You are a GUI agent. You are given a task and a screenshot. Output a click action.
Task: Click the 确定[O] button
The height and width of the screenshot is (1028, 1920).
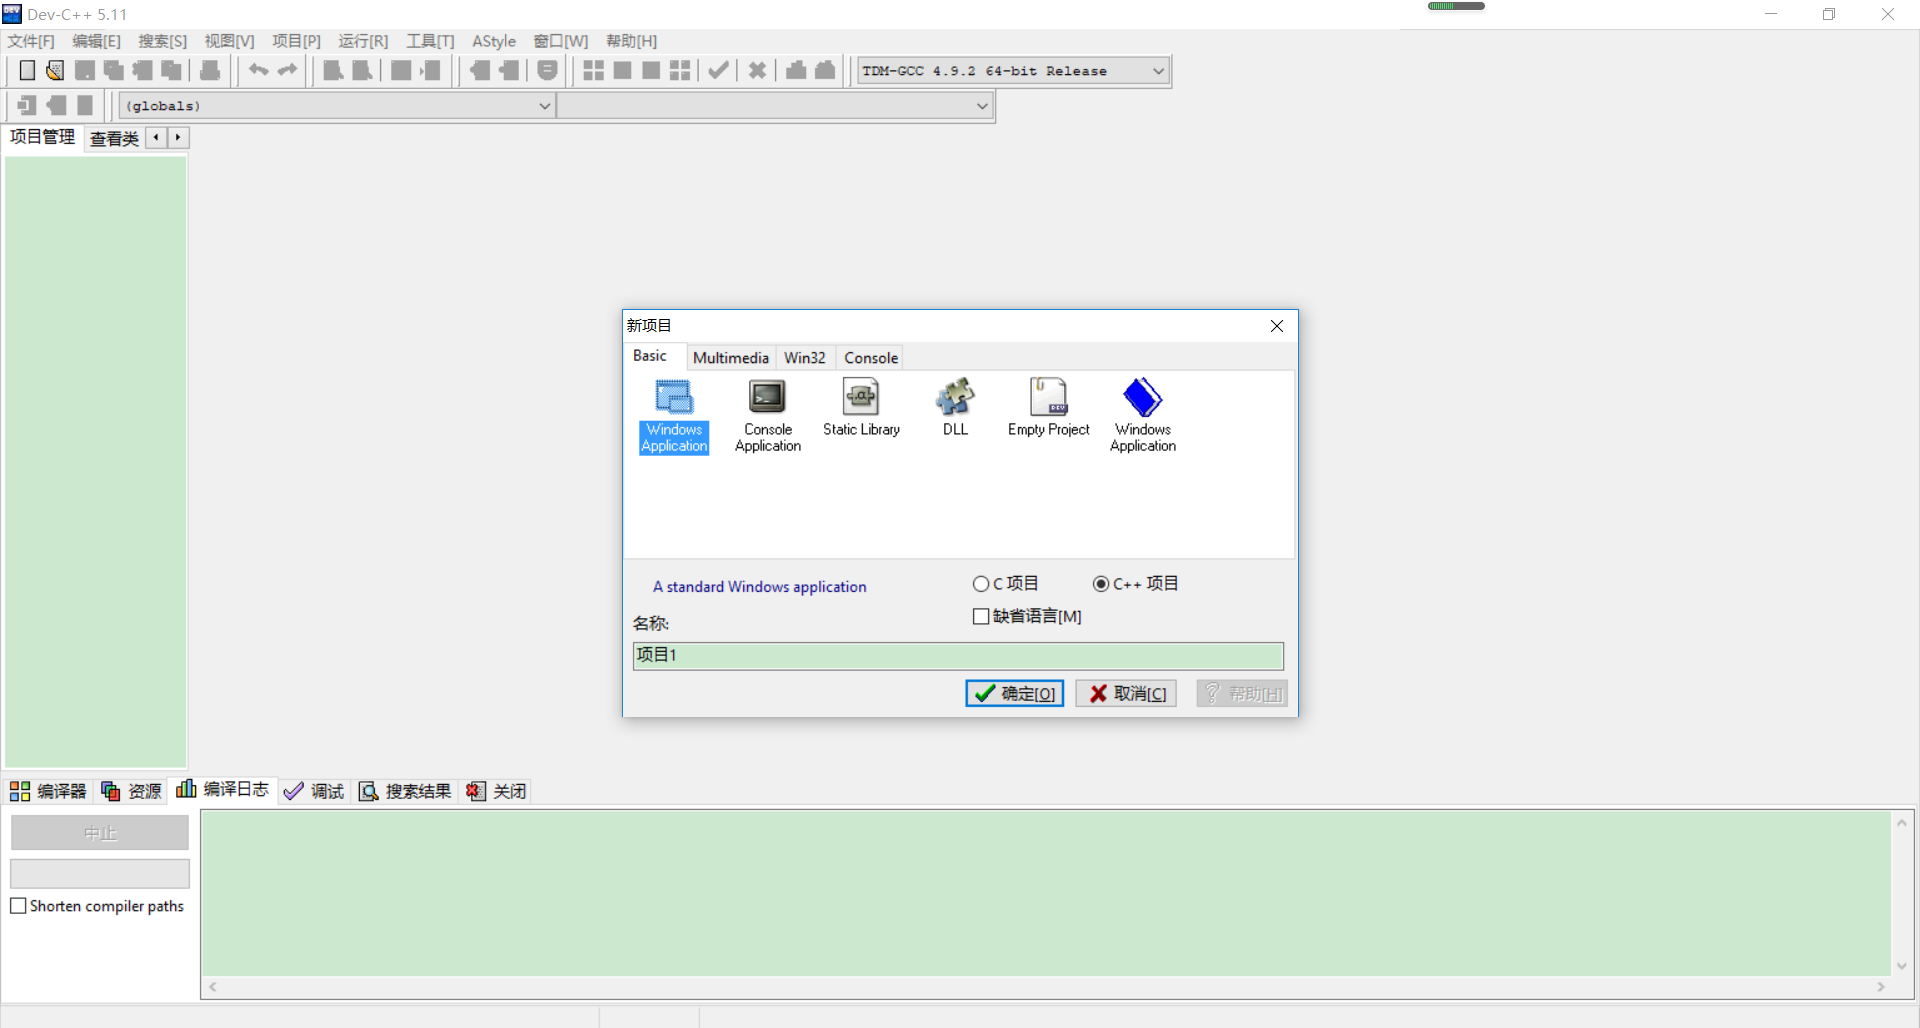click(x=1014, y=693)
